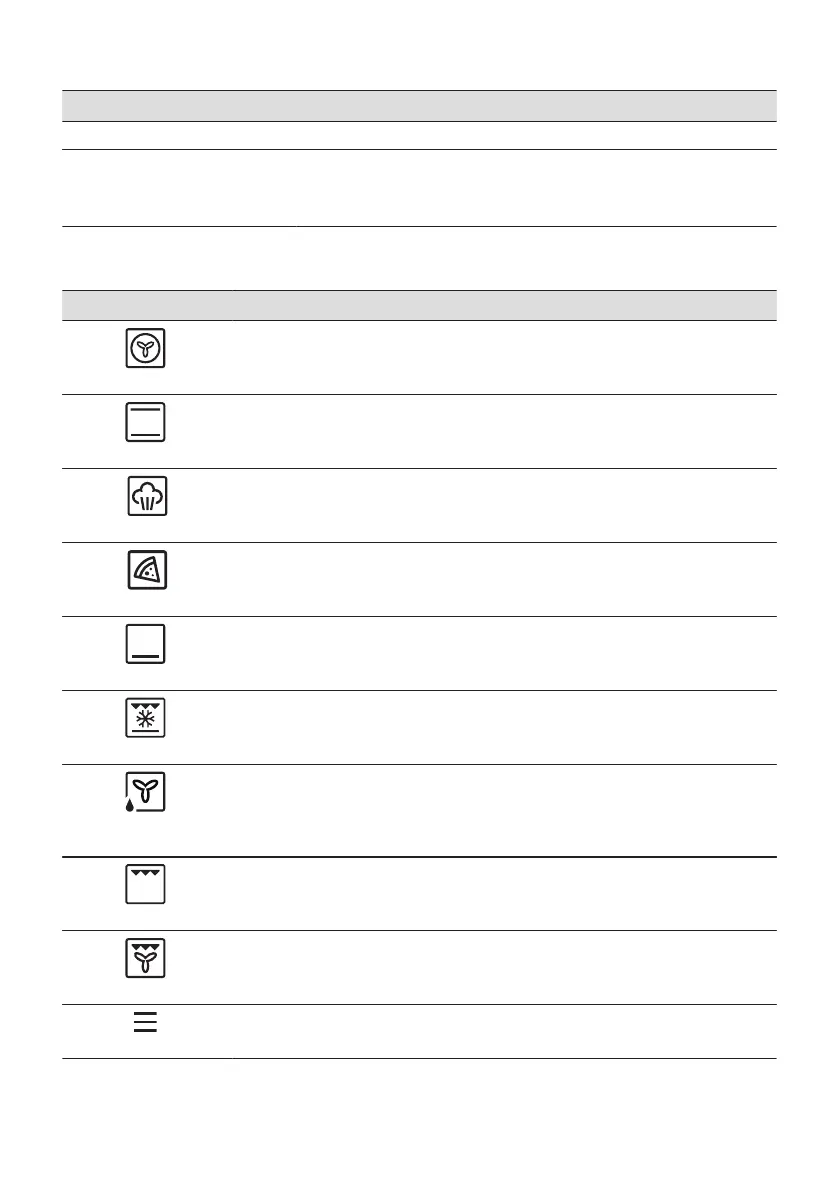Viewport: 839px width, 1191px height.
Task: Choose the Grill zigzag-only icon
Action: [146, 884]
